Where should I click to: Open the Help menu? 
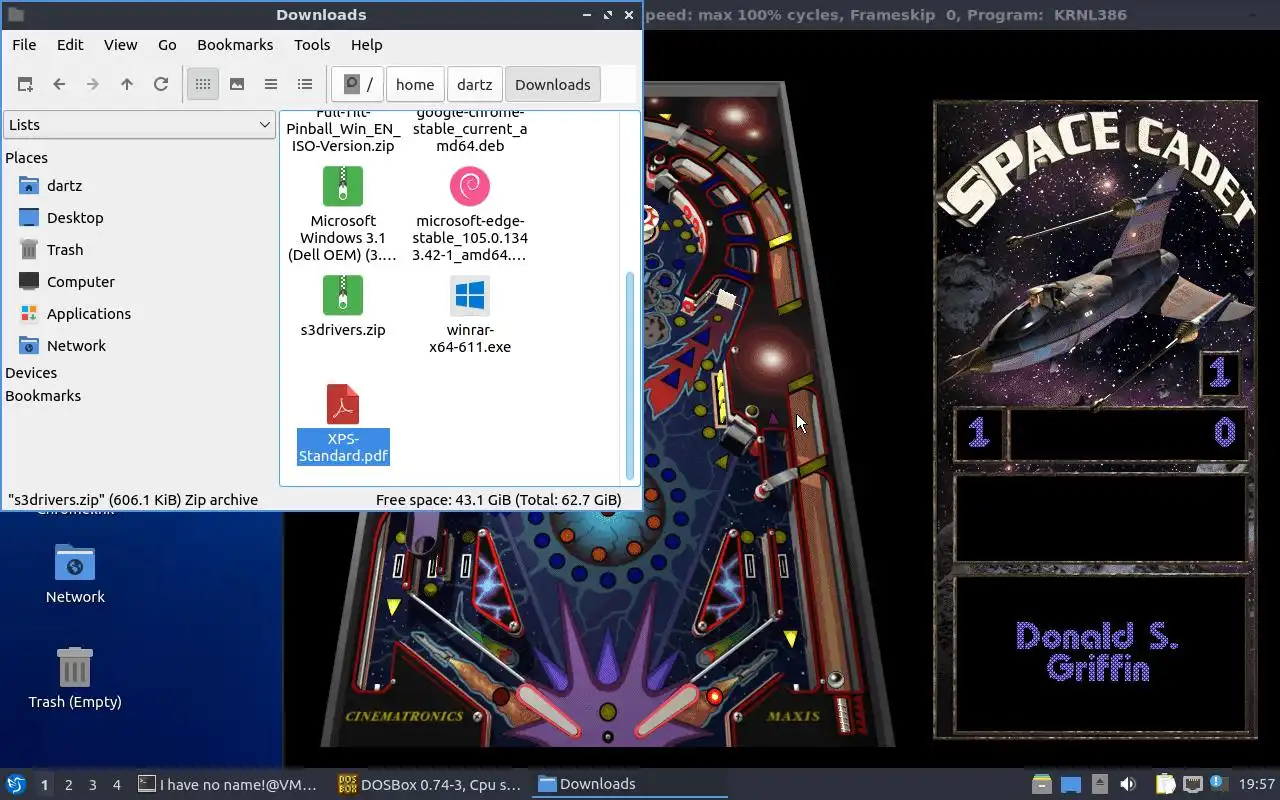point(367,45)
